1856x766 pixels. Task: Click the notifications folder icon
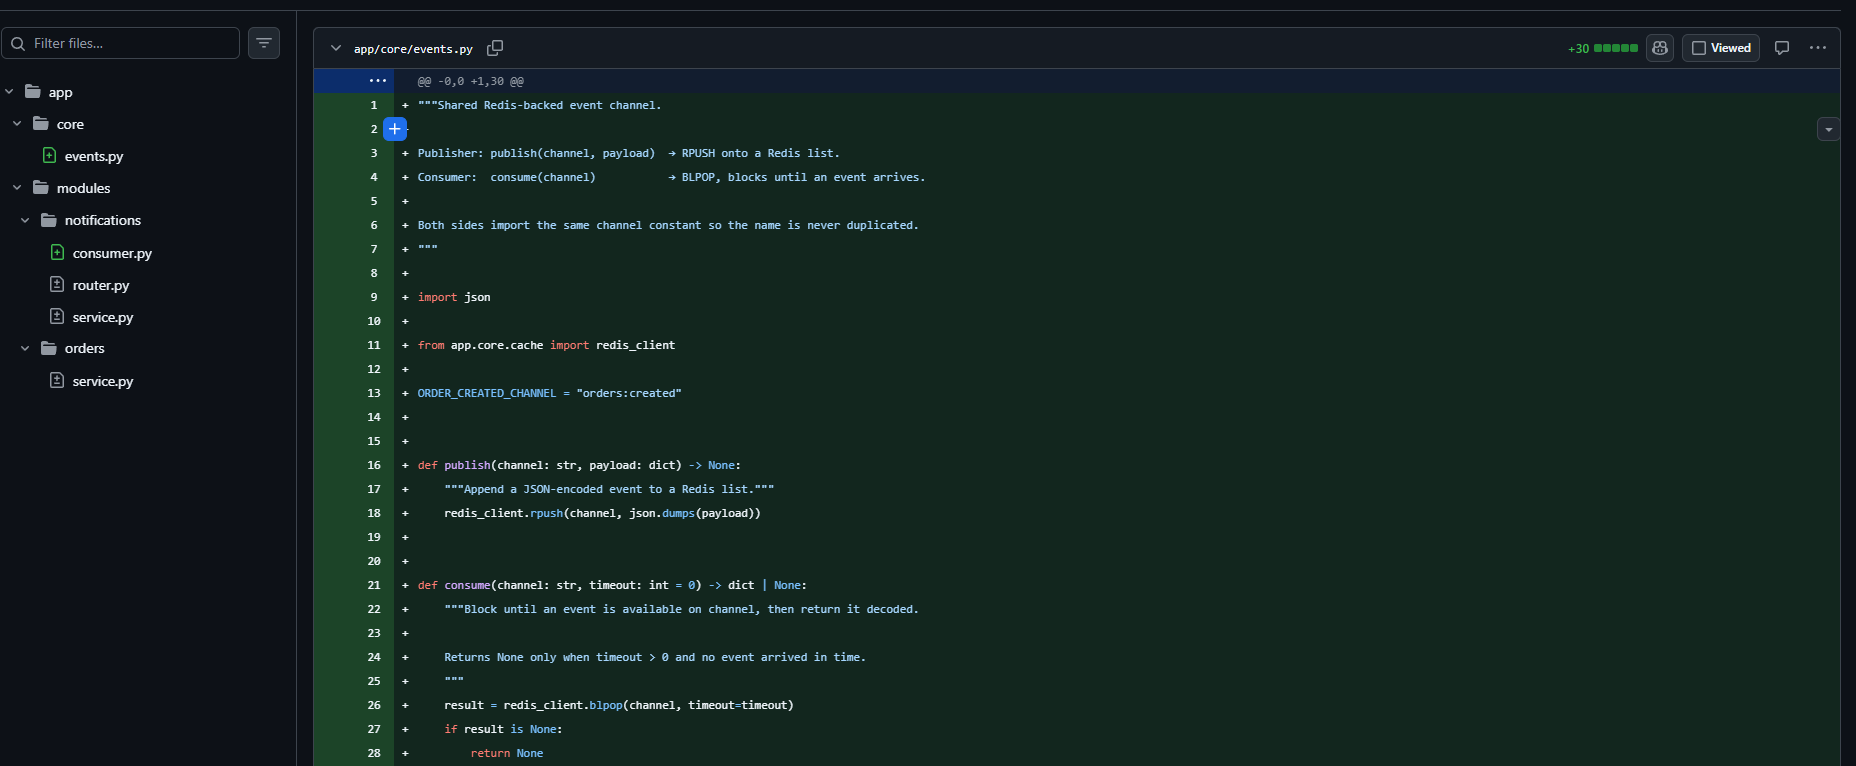[x=49, y=219]
